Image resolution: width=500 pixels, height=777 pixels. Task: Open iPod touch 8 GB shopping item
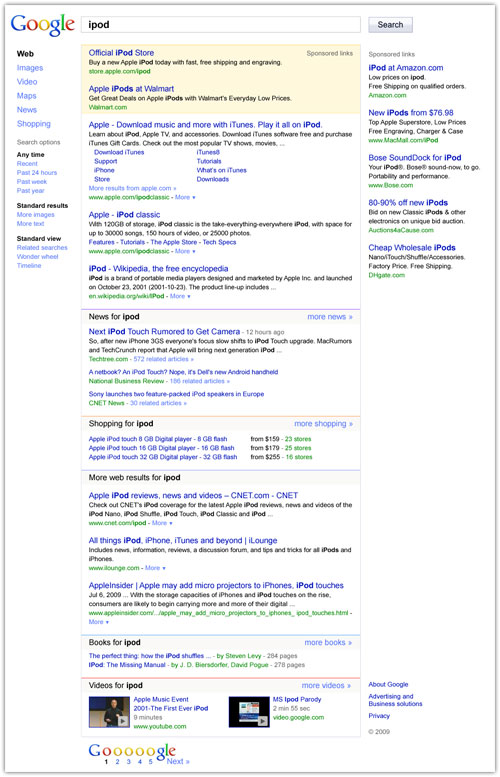pyautogui.click(x=158, y=439)
